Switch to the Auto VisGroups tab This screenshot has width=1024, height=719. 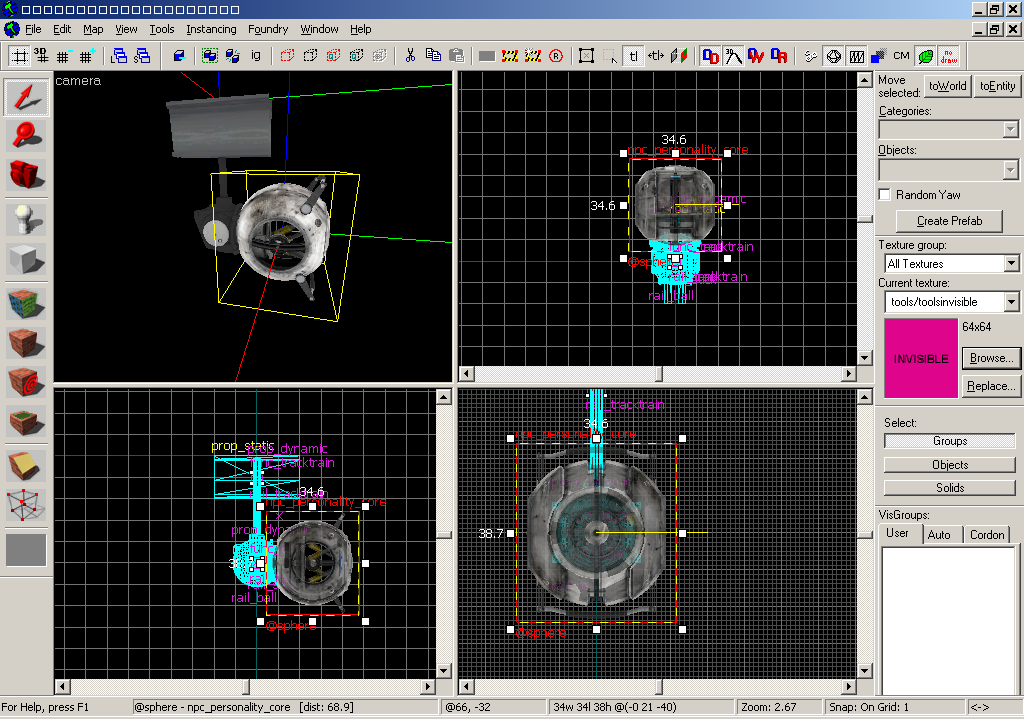coord(939,534)
